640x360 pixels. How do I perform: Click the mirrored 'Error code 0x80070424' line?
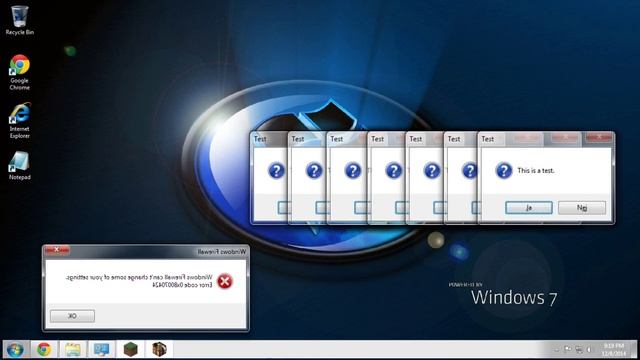click(x=182, y=285)
